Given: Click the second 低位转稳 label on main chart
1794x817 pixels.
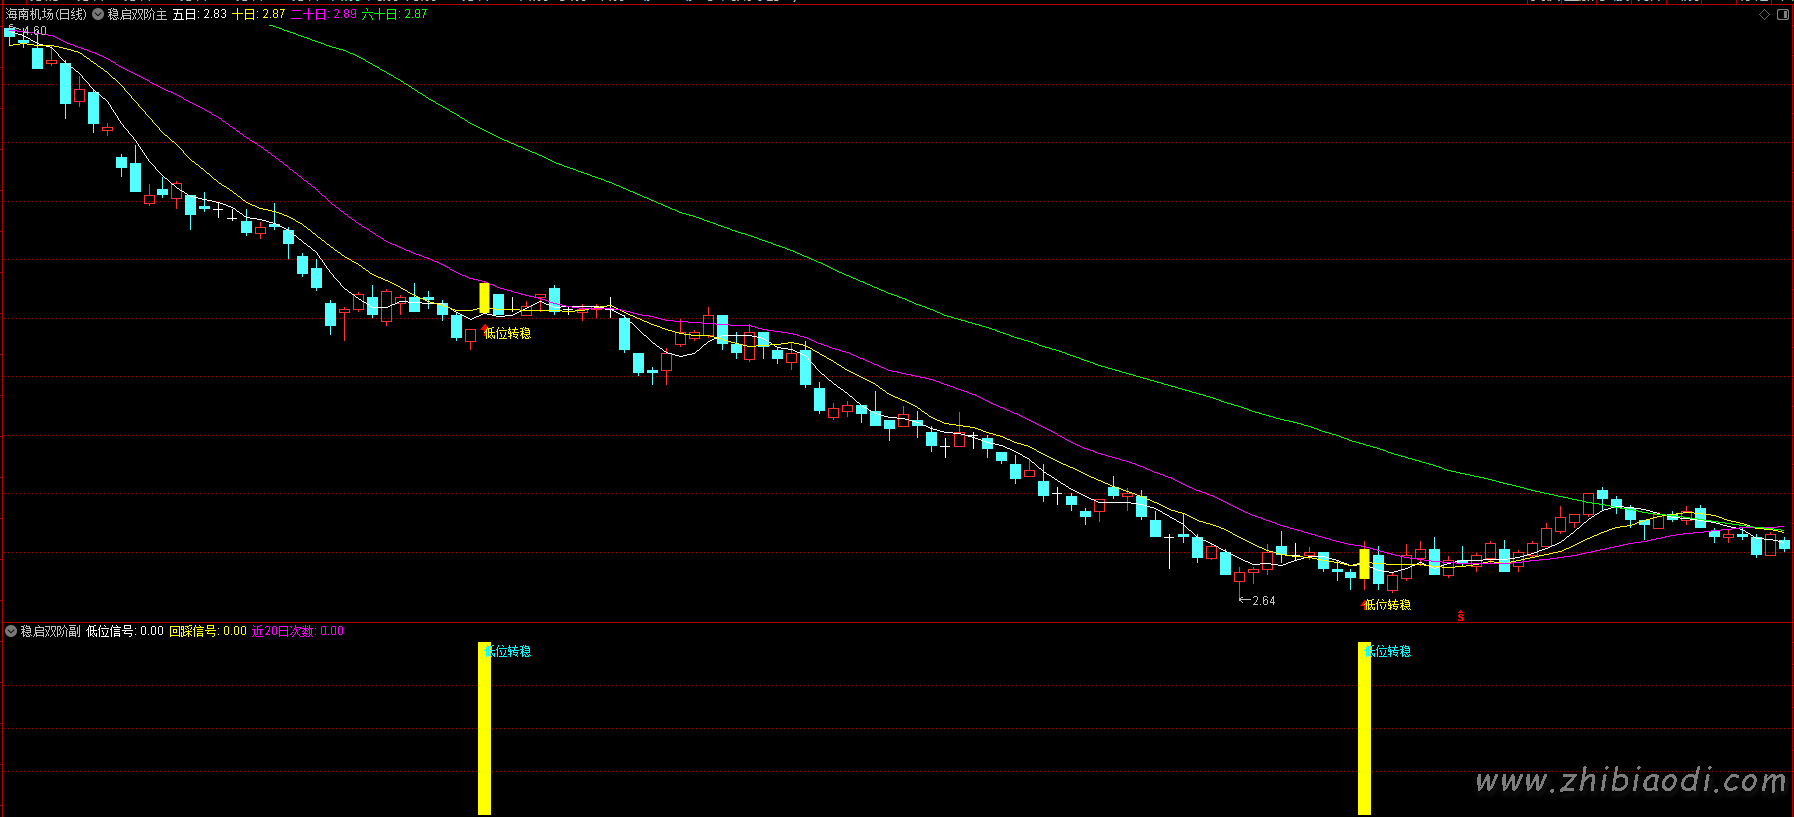Looking at the screenshot, I should 1388,605.
